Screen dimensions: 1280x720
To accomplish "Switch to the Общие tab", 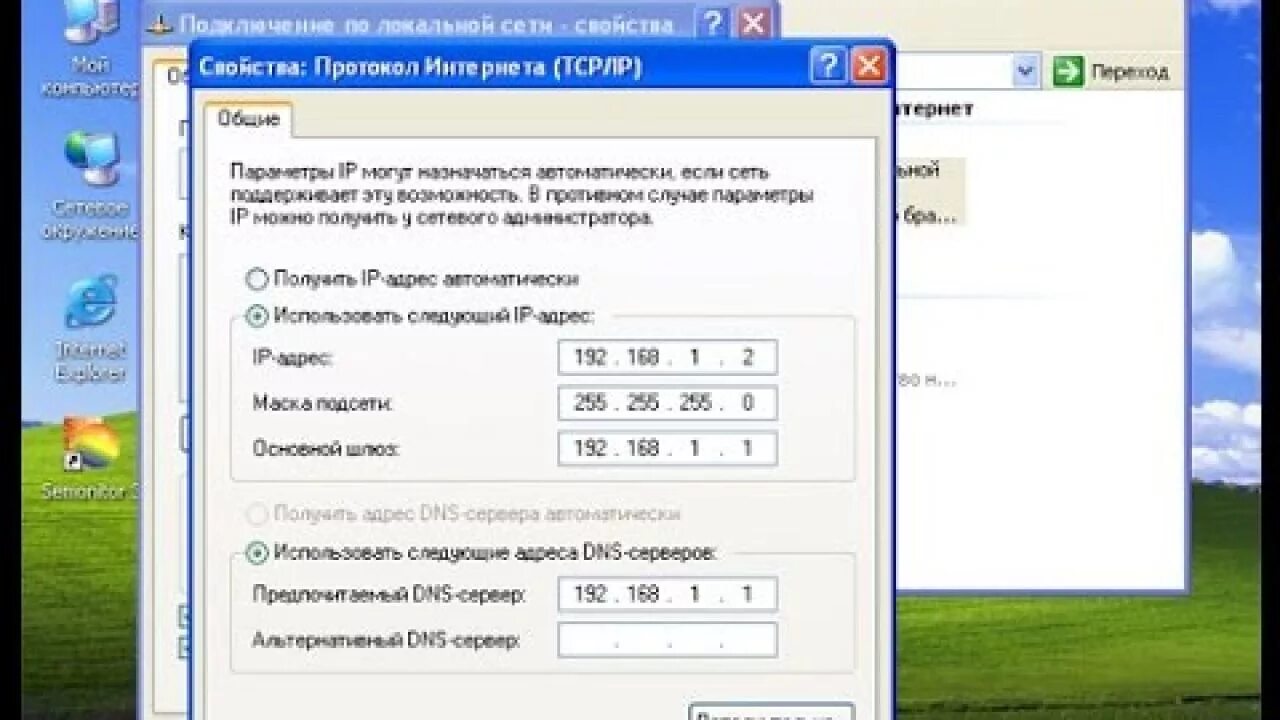I will (x=249, y=119).
